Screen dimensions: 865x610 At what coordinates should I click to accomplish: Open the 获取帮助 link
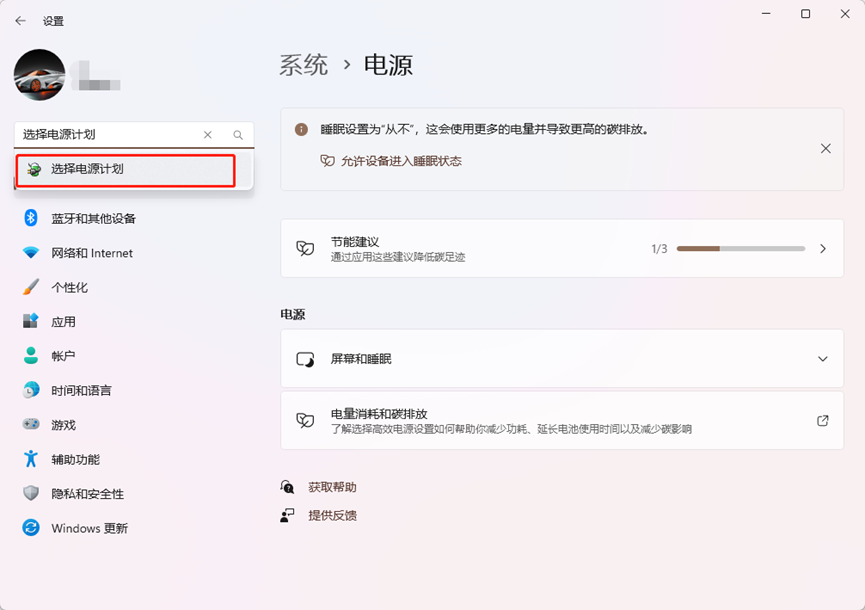(x=332, y=488)
